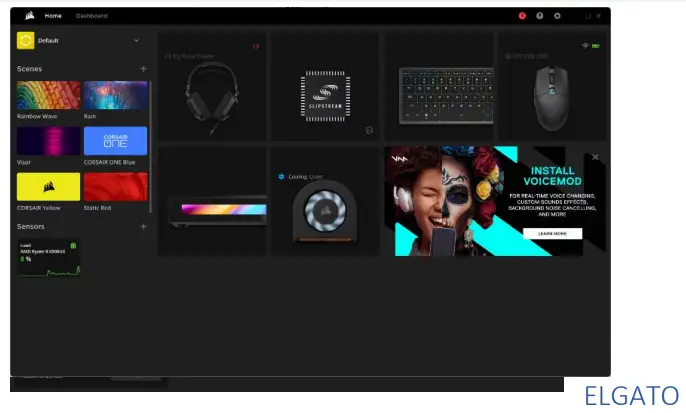Open the cooler fan device tile

pyautogui.click(x=325, y=201)
